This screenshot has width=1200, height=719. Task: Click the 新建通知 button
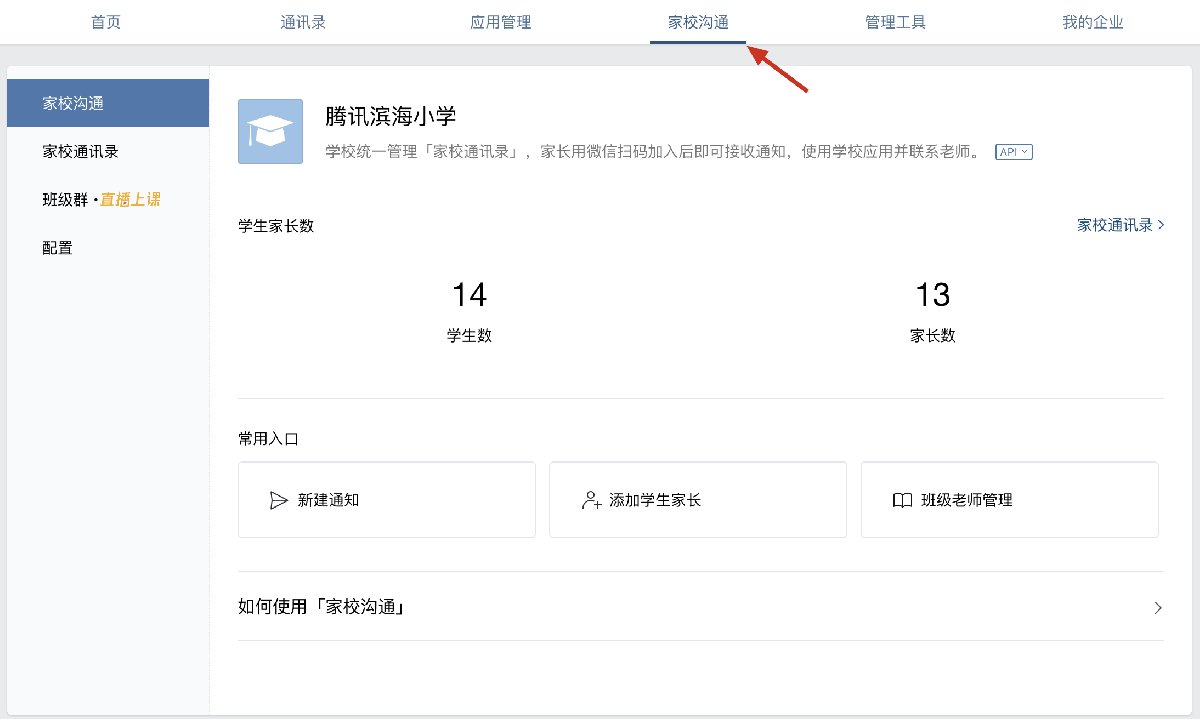pyautogui.click(x=387, y=500)
